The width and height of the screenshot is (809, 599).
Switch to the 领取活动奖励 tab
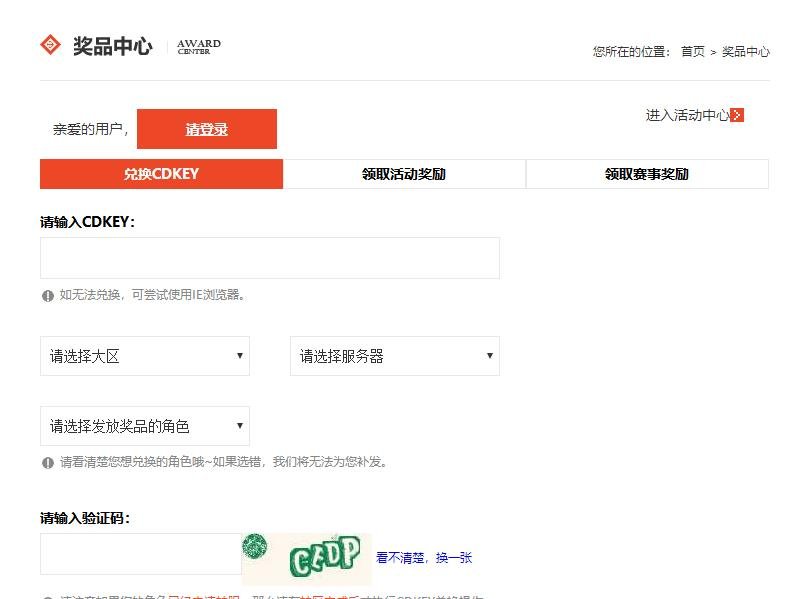click(404, 173)
